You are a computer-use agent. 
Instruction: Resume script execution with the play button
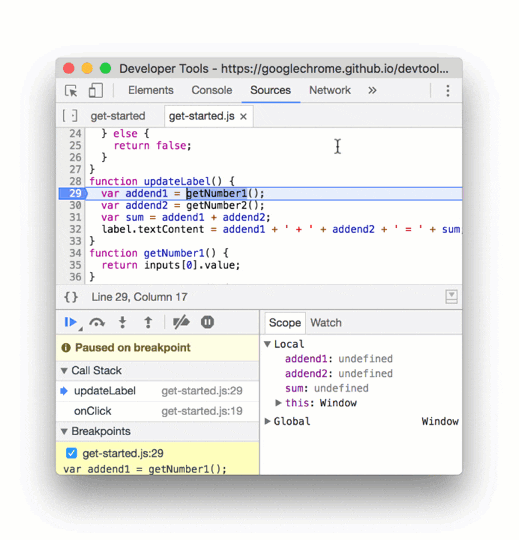[71, 322]
